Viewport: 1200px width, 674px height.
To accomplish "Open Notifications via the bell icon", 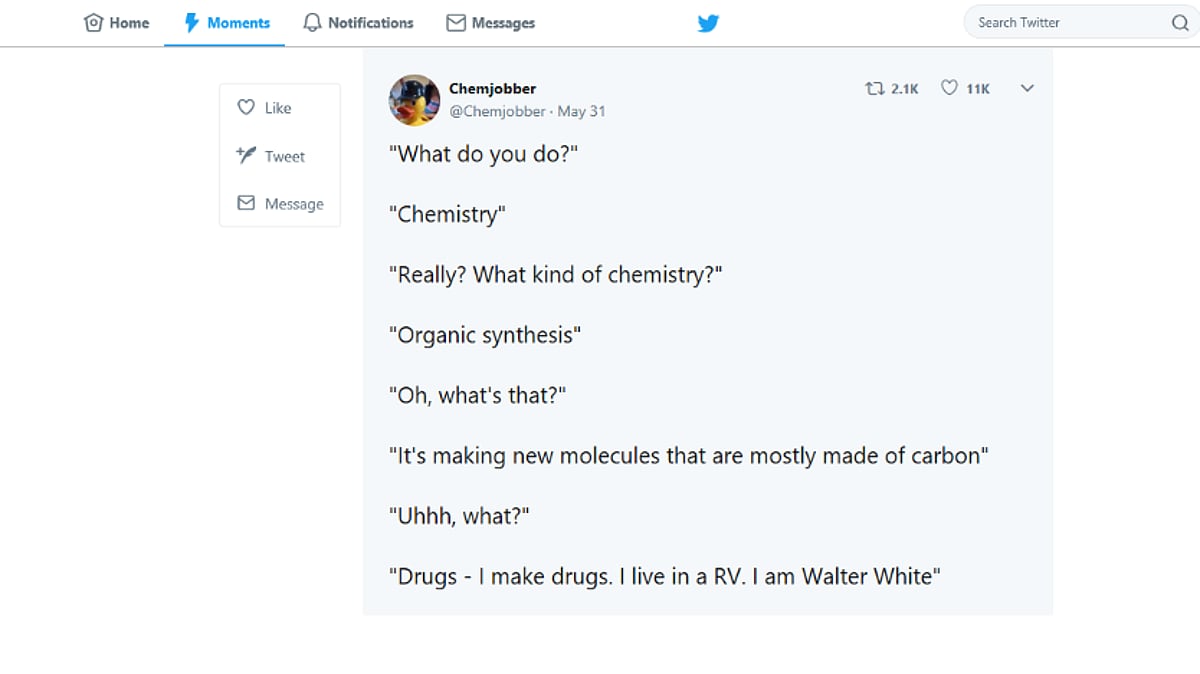I will coord(311,22).
